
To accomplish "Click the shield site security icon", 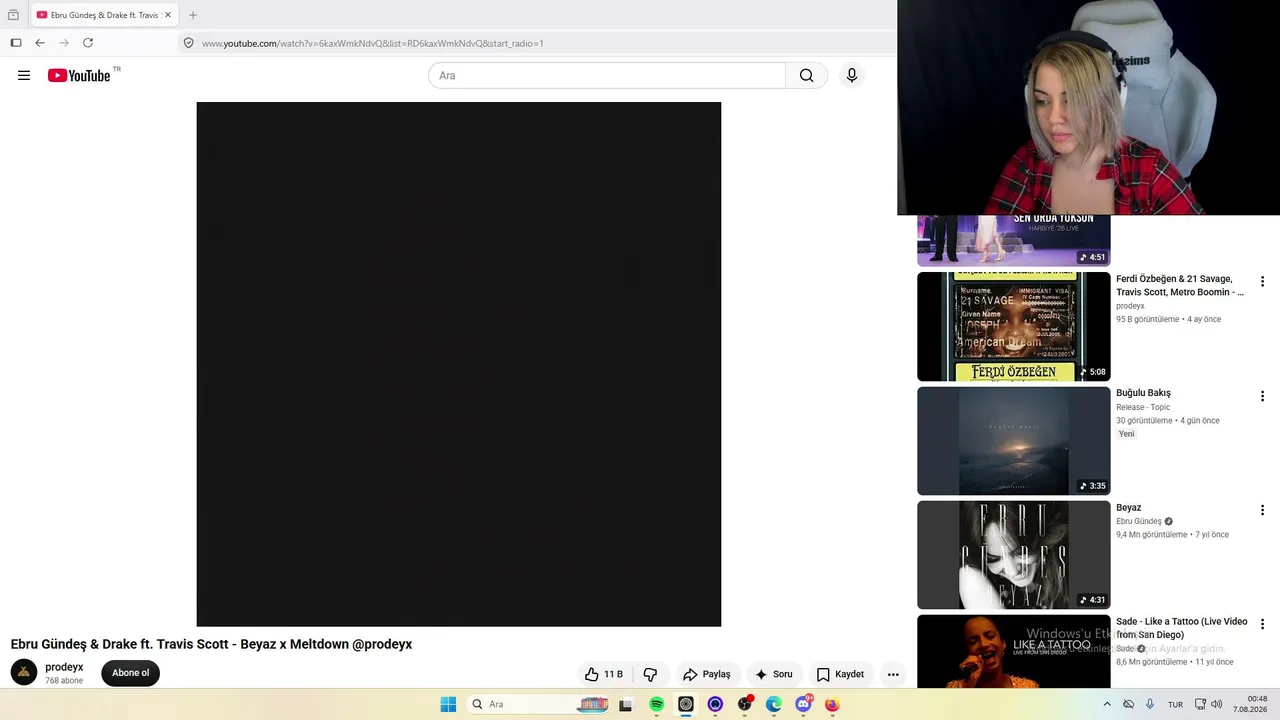I will pyautogui.click(x=188, y=43).
